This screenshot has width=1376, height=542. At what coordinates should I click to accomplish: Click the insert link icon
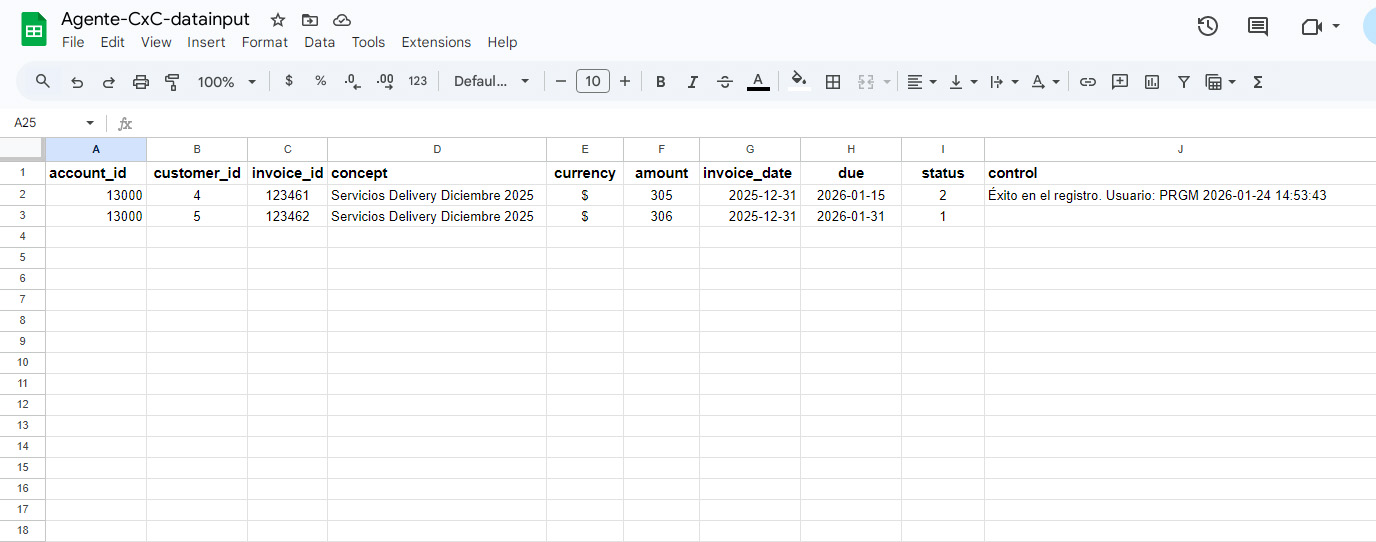pos(1088,82)
